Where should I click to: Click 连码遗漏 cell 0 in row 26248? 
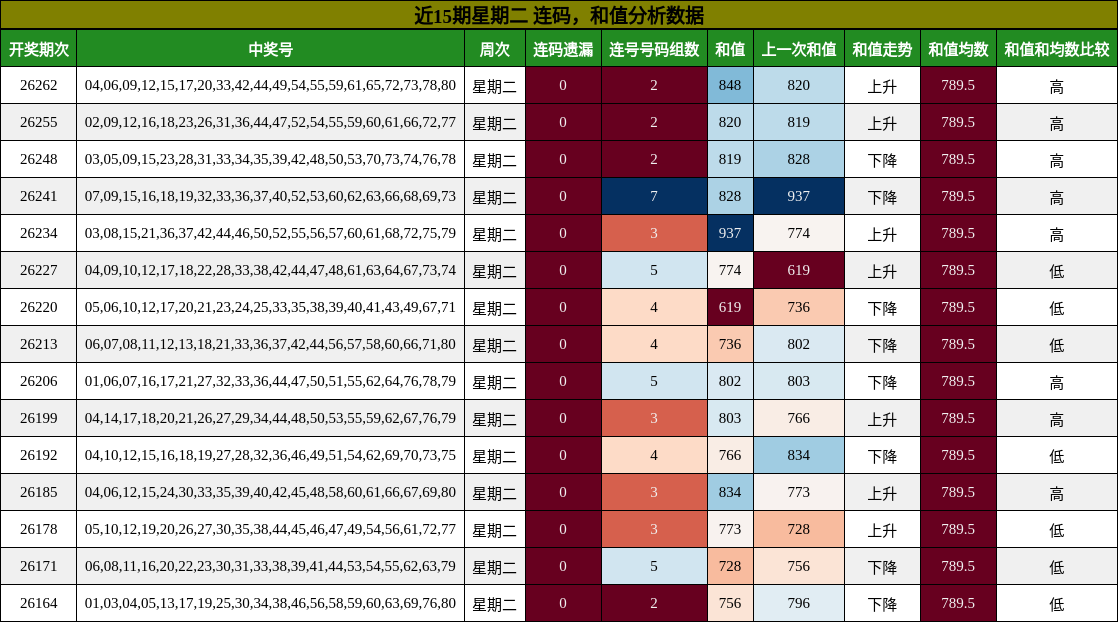point(563,160)
